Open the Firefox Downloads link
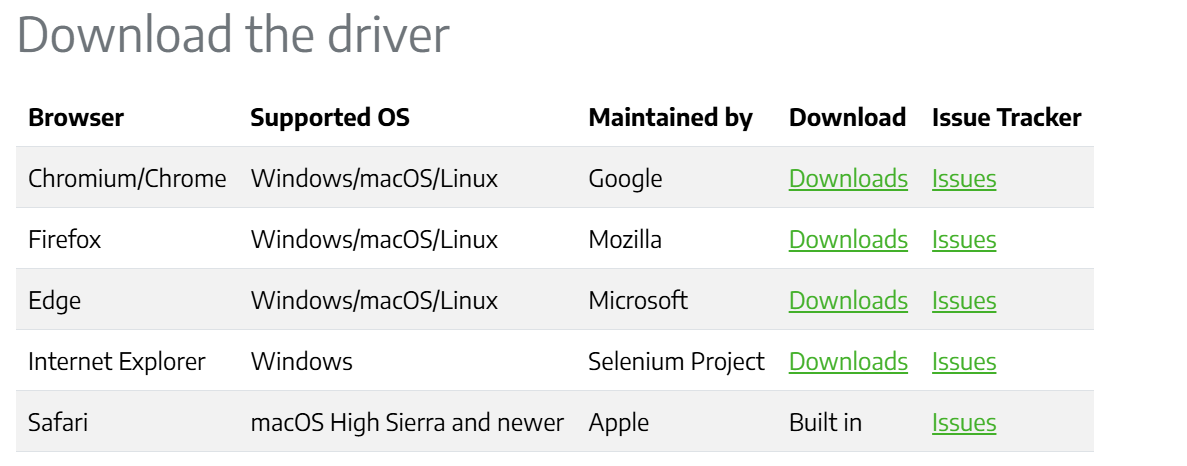 [x=848, y=240]
